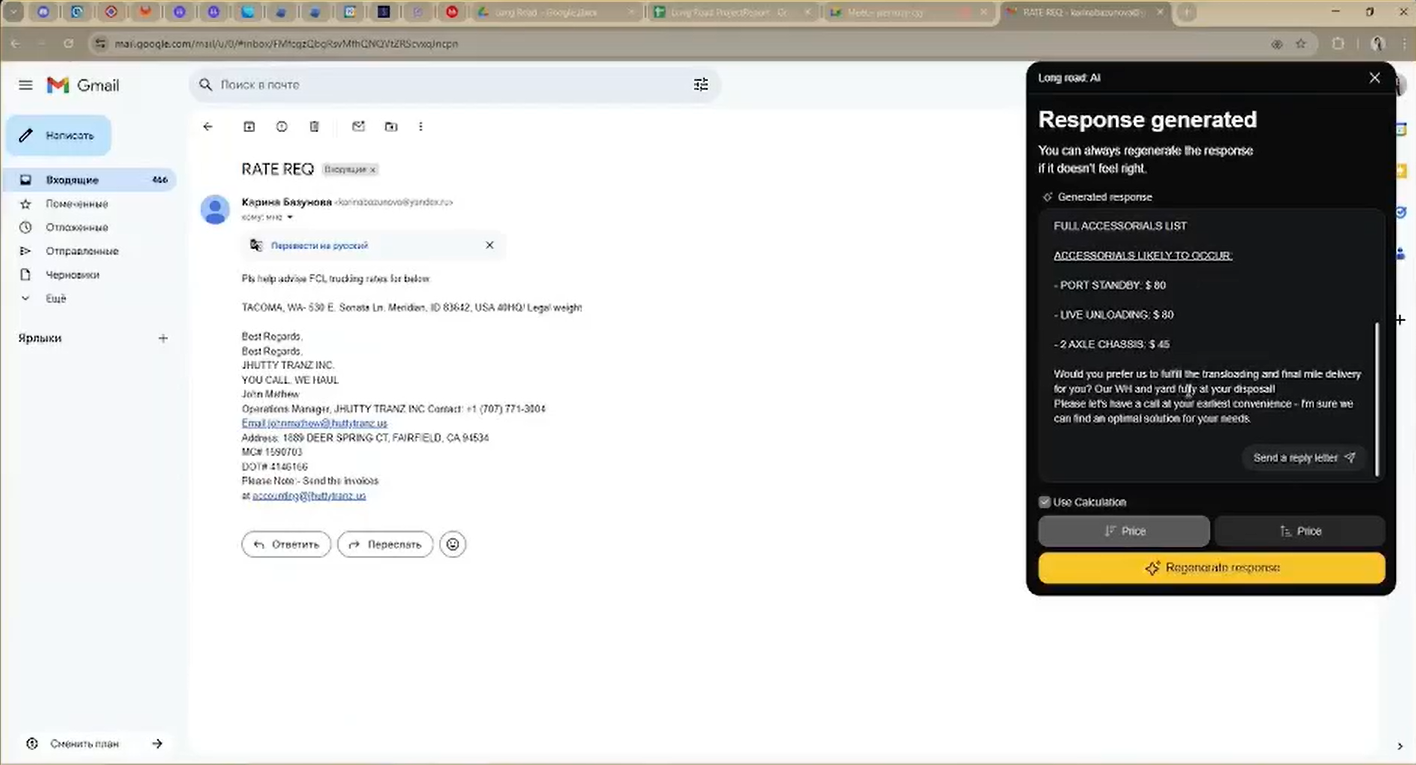Click PORT STANDBY: $ 80 line in response
This screenshot has height=765, width=1416.
tap(1109, 285)
